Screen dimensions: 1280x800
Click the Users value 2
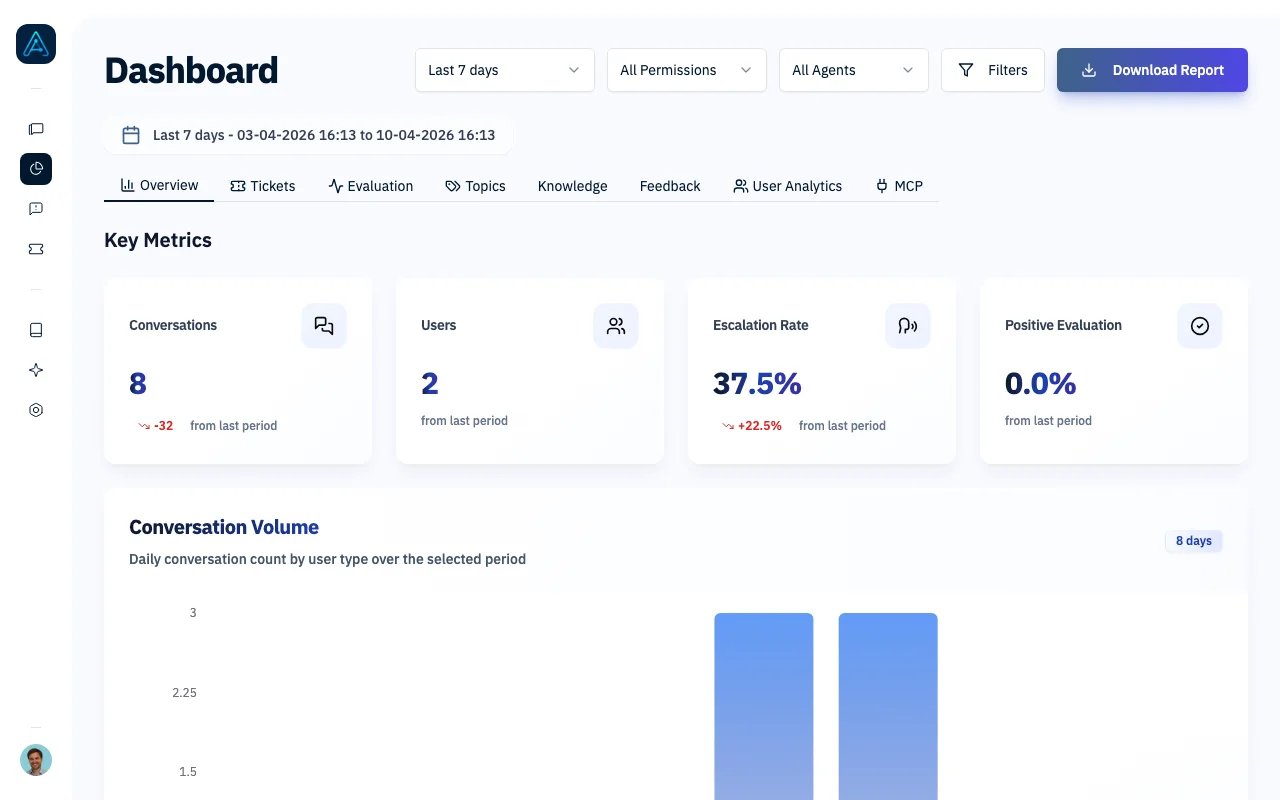coord(430,384)
